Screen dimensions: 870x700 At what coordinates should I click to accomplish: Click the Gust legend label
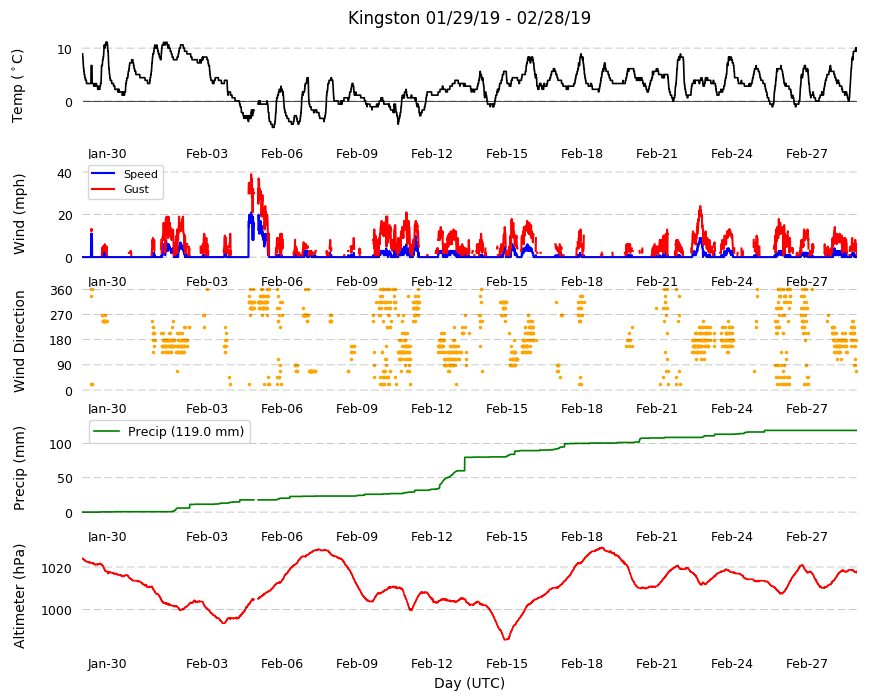(136, 189)
